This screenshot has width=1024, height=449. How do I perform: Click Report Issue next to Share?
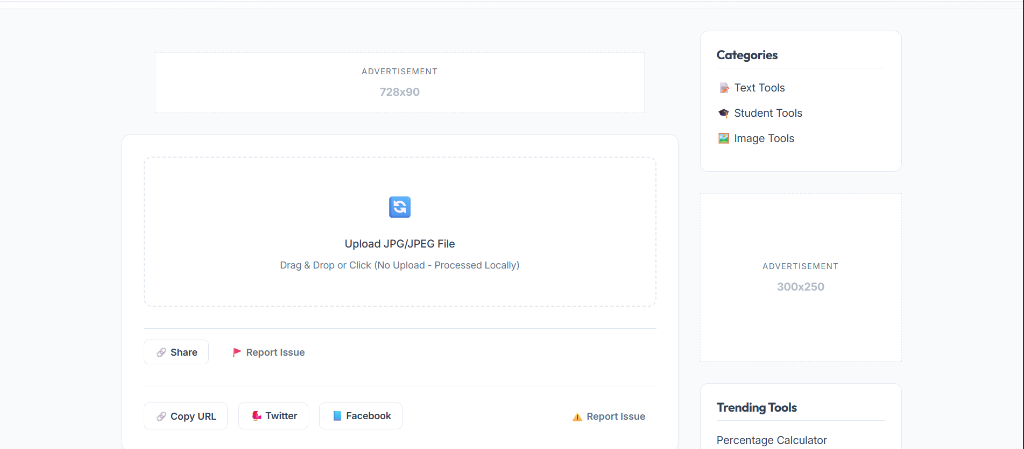click(268, 352)
